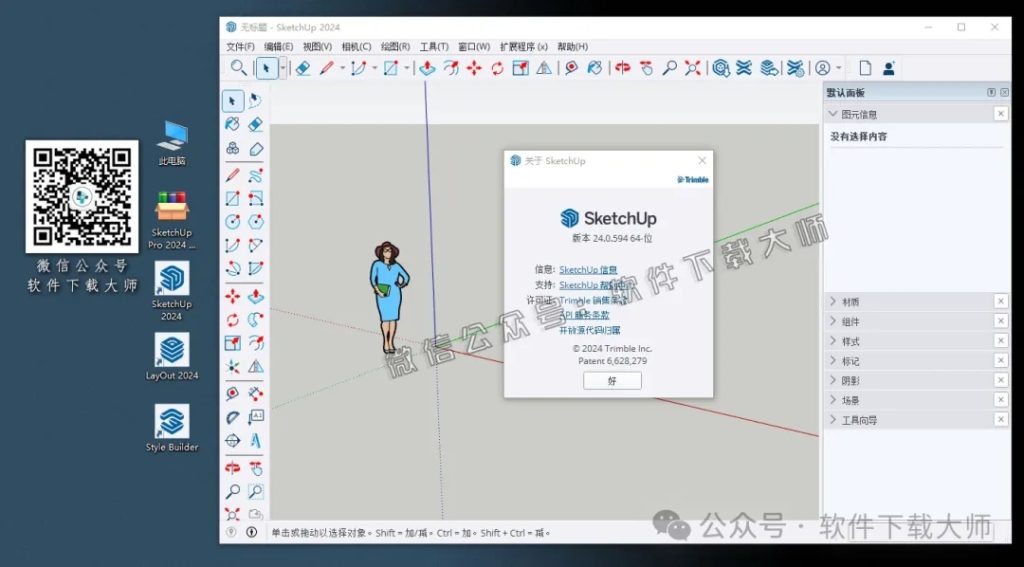Pick the Make Component tool
The image size is (1024, 567).
[232, 149]
